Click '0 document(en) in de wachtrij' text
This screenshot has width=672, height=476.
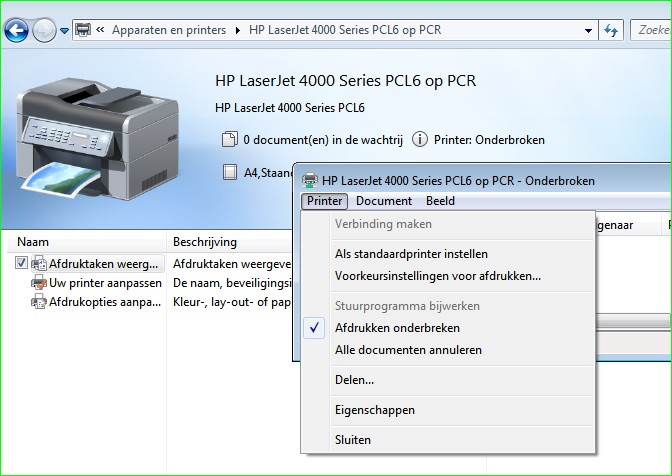point(323,140)
